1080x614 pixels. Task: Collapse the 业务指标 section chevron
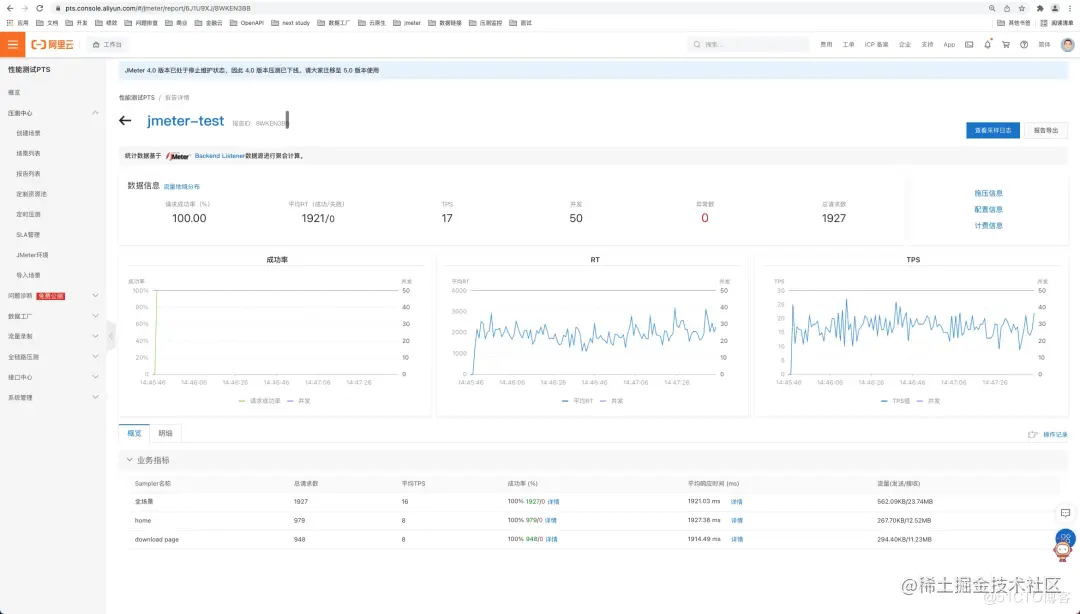(129, 460)
